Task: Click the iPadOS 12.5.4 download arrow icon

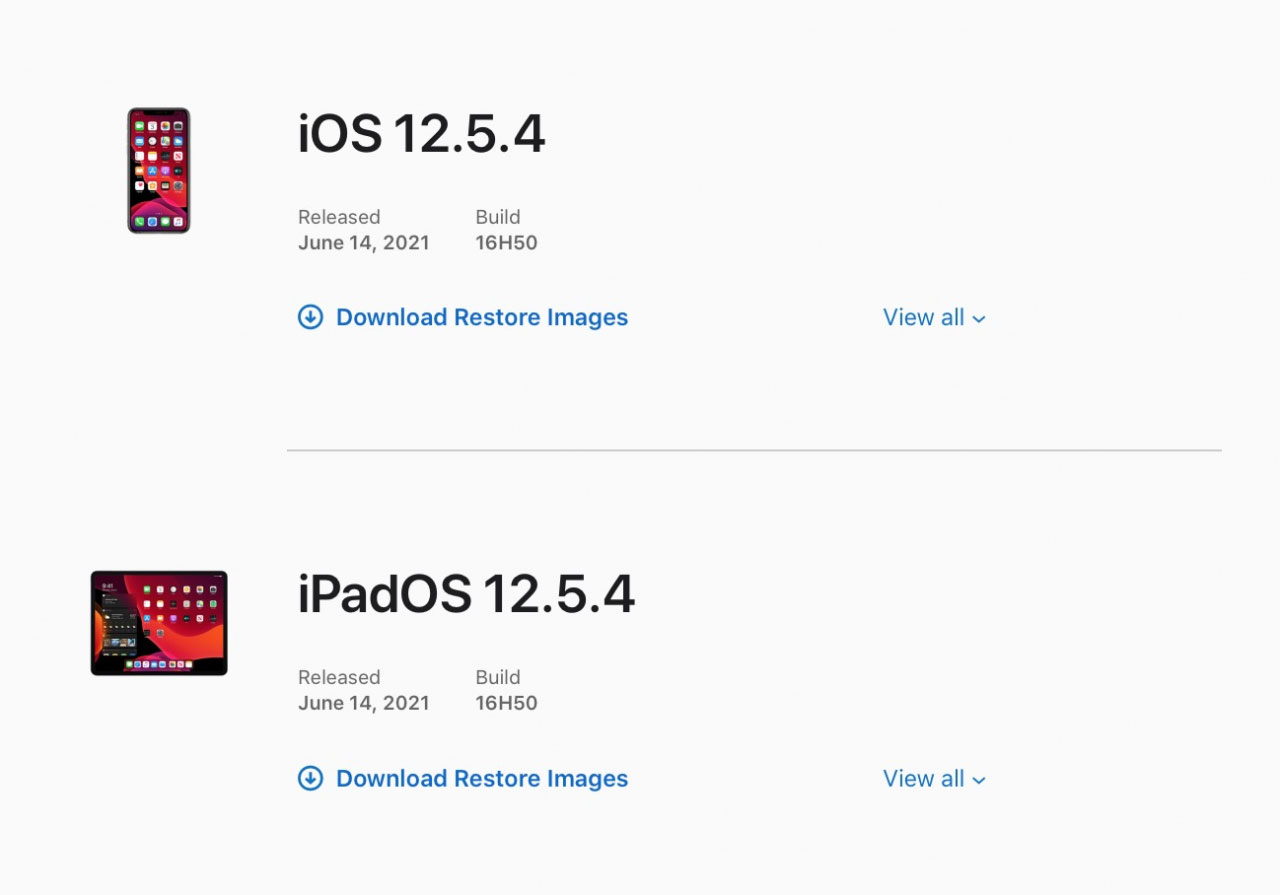Action: point(311,778)
